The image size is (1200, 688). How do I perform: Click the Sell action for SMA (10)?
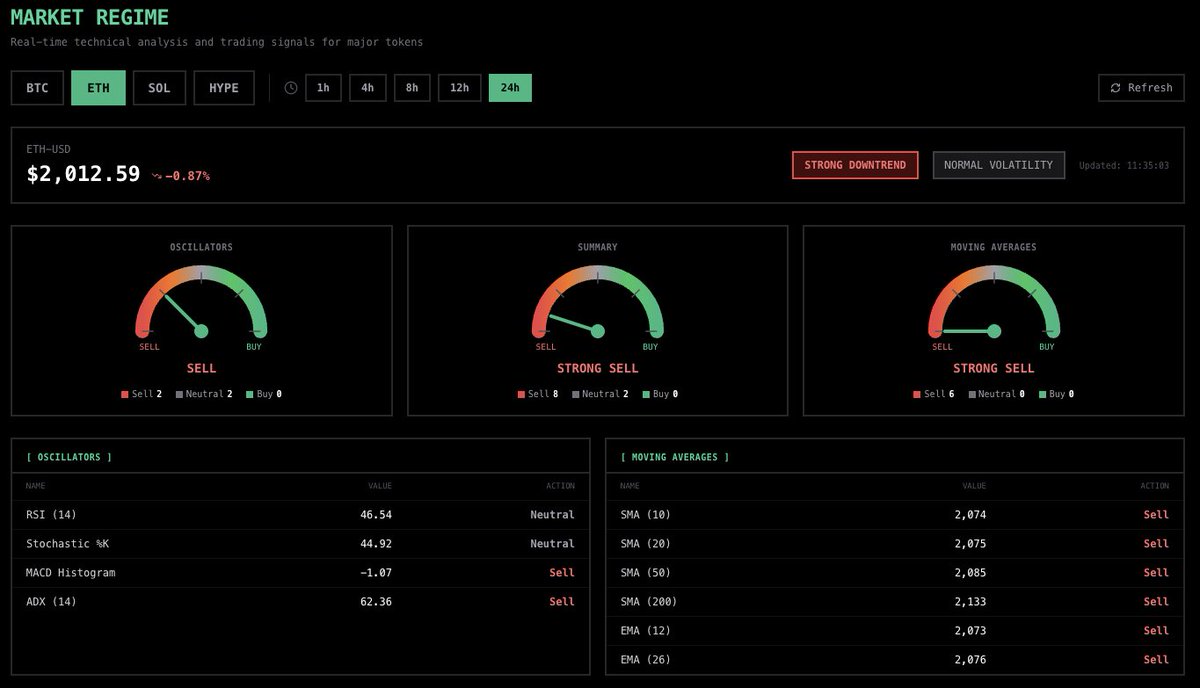[1156, 515]
